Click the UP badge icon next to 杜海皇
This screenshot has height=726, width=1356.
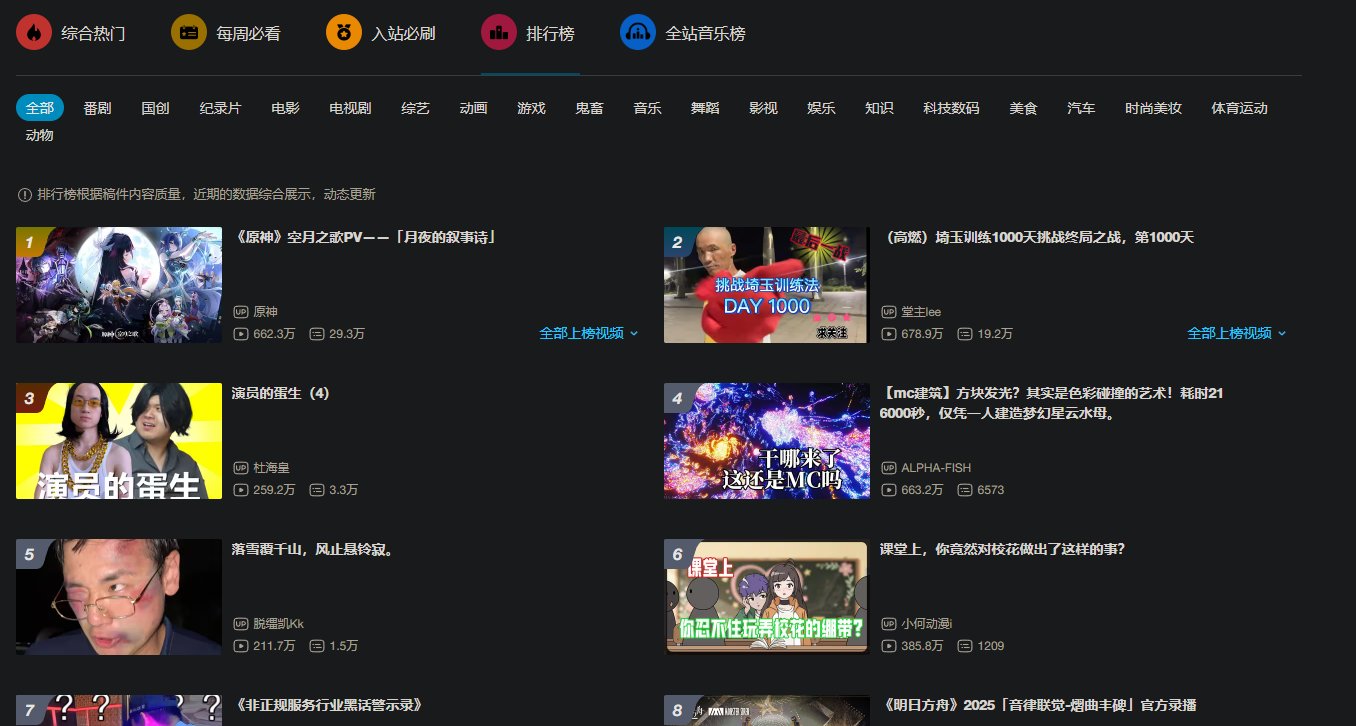pyautogui.click(x=240, y=468)
